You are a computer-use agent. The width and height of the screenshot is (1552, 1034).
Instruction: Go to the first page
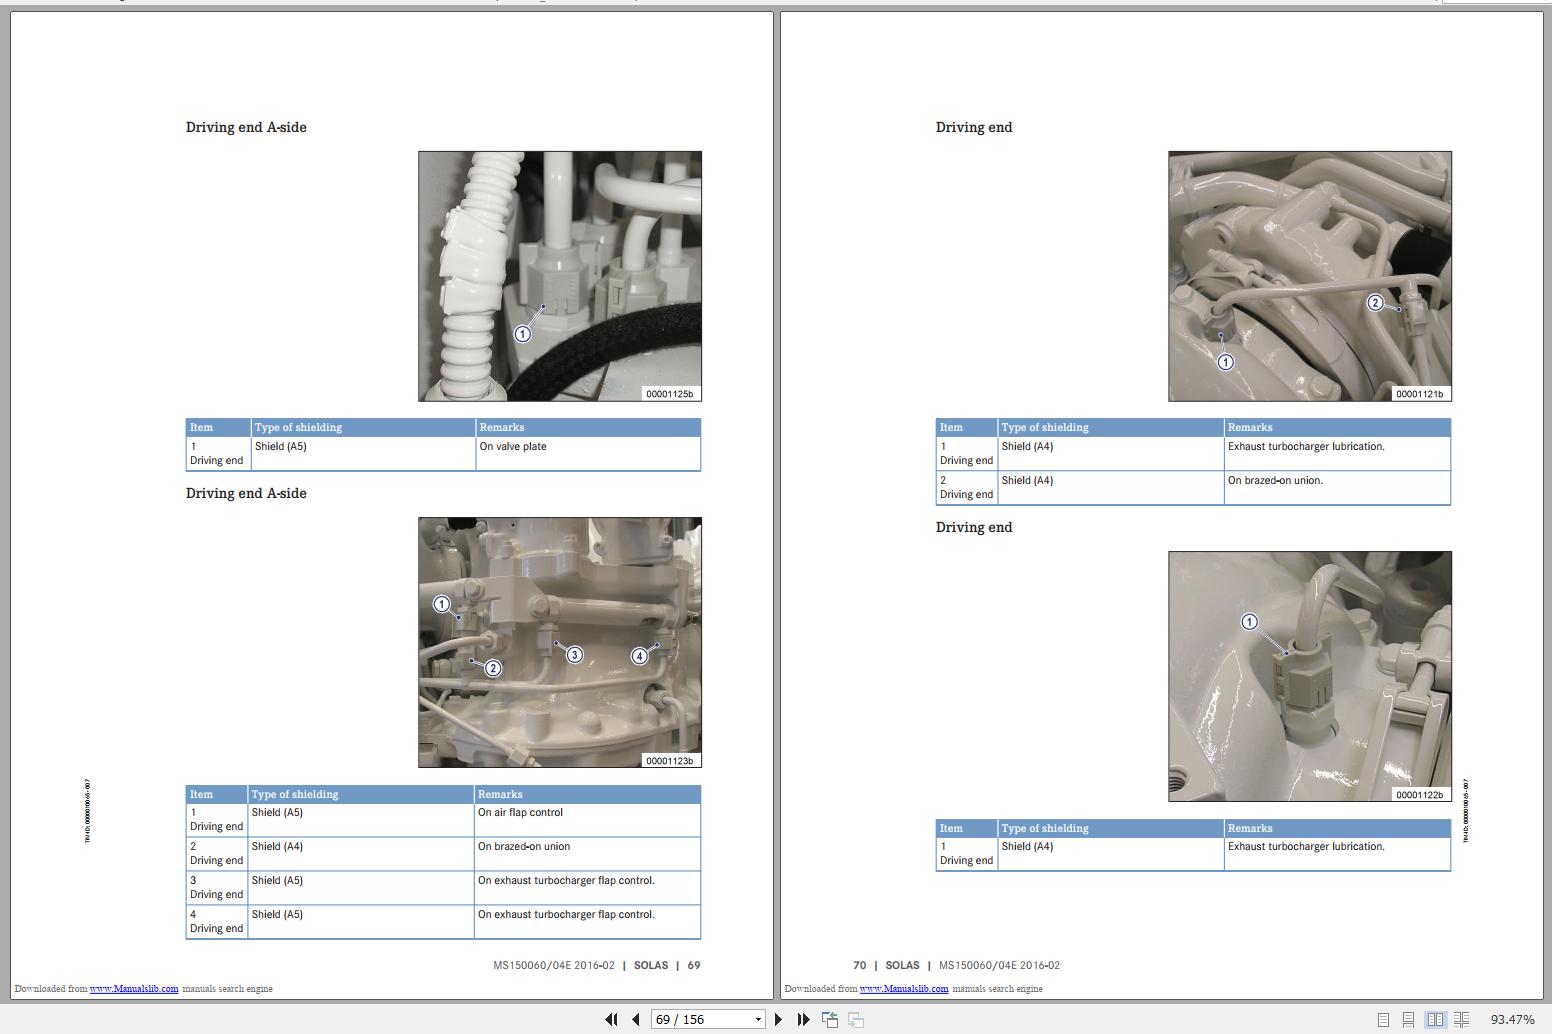(611, 1019)
